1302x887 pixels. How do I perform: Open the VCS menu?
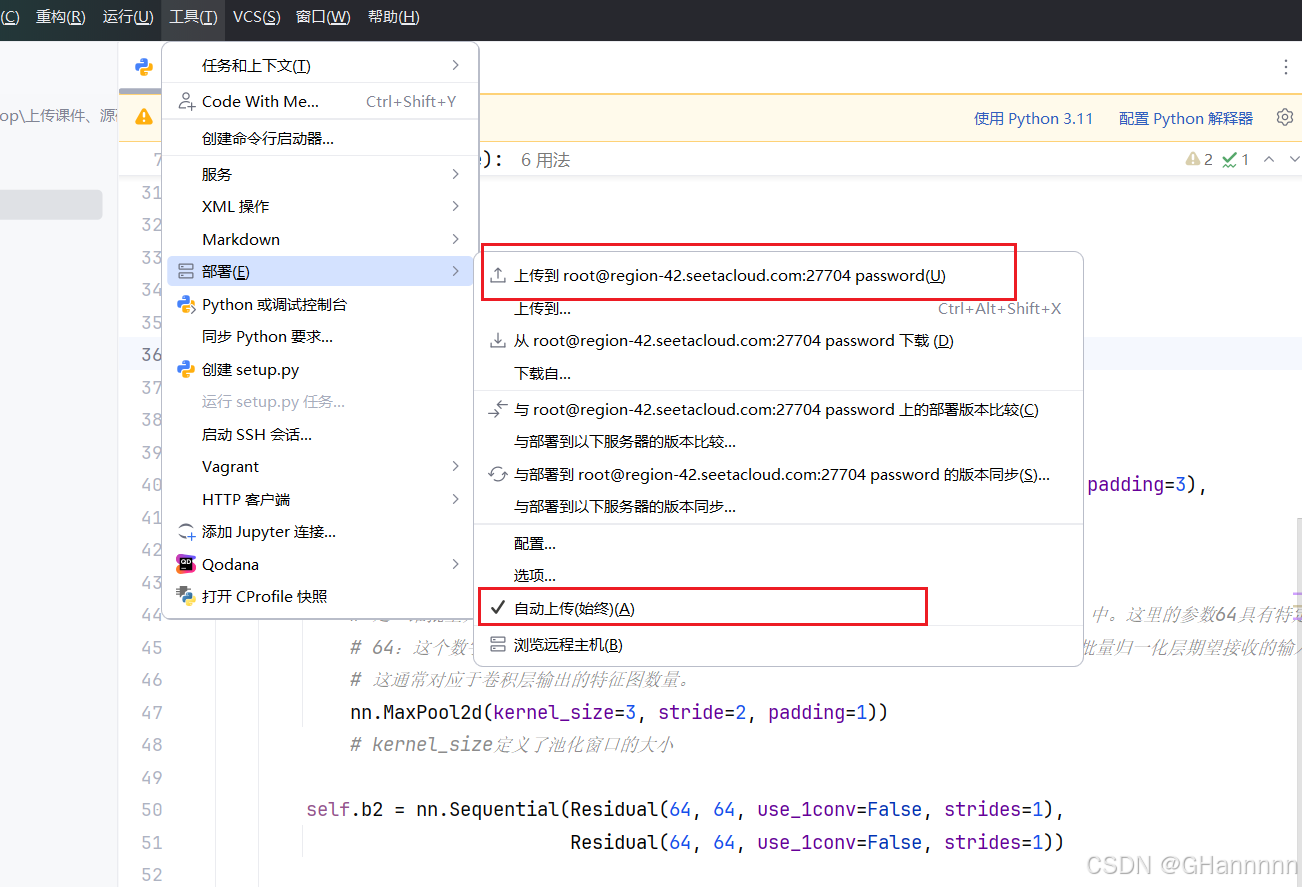(258, 16)
